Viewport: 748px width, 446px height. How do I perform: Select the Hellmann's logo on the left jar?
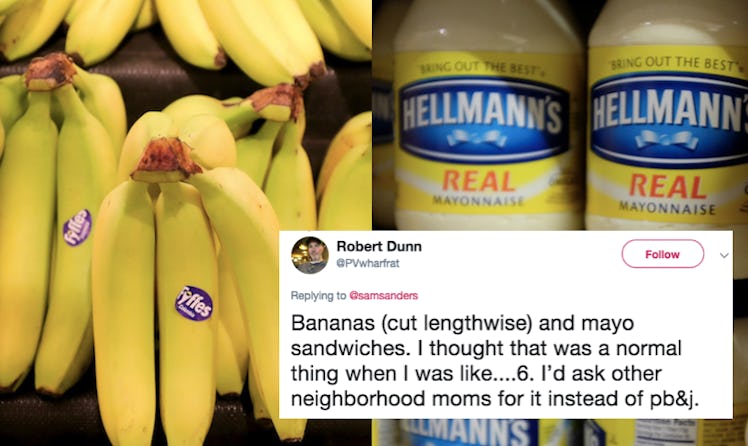coord(482,117)
